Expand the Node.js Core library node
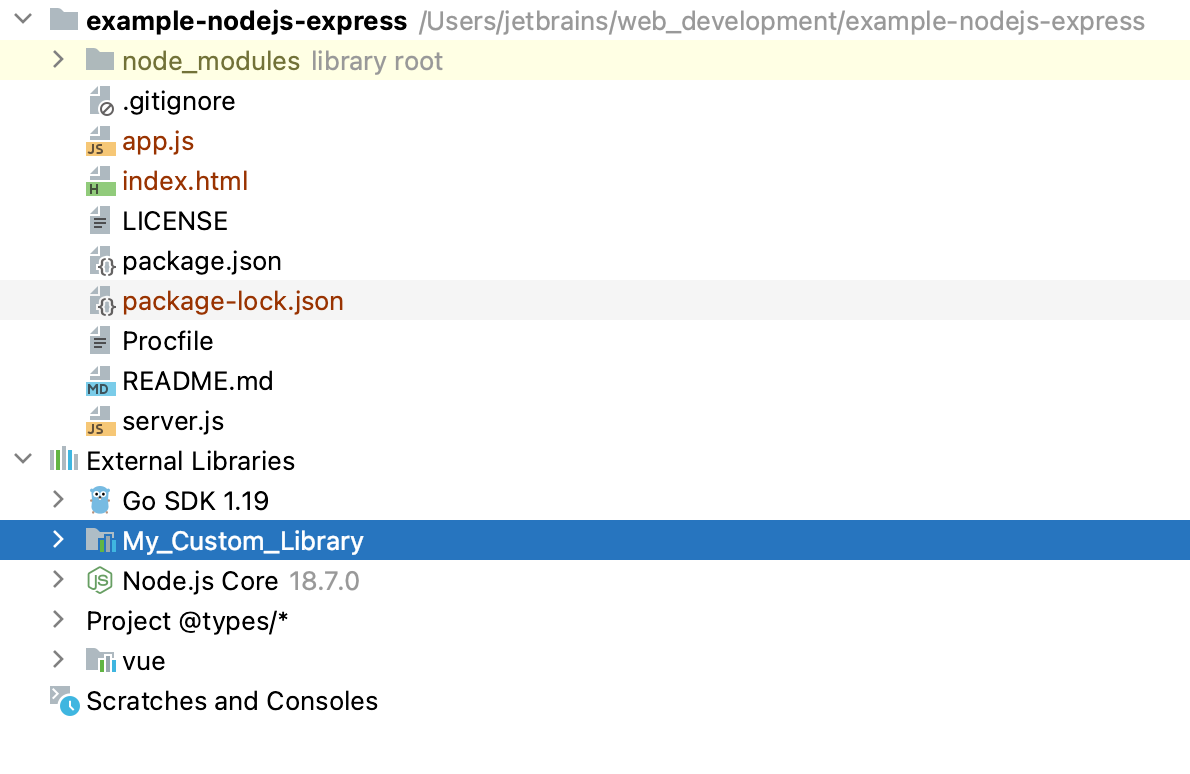 click(x=59, y=580)
